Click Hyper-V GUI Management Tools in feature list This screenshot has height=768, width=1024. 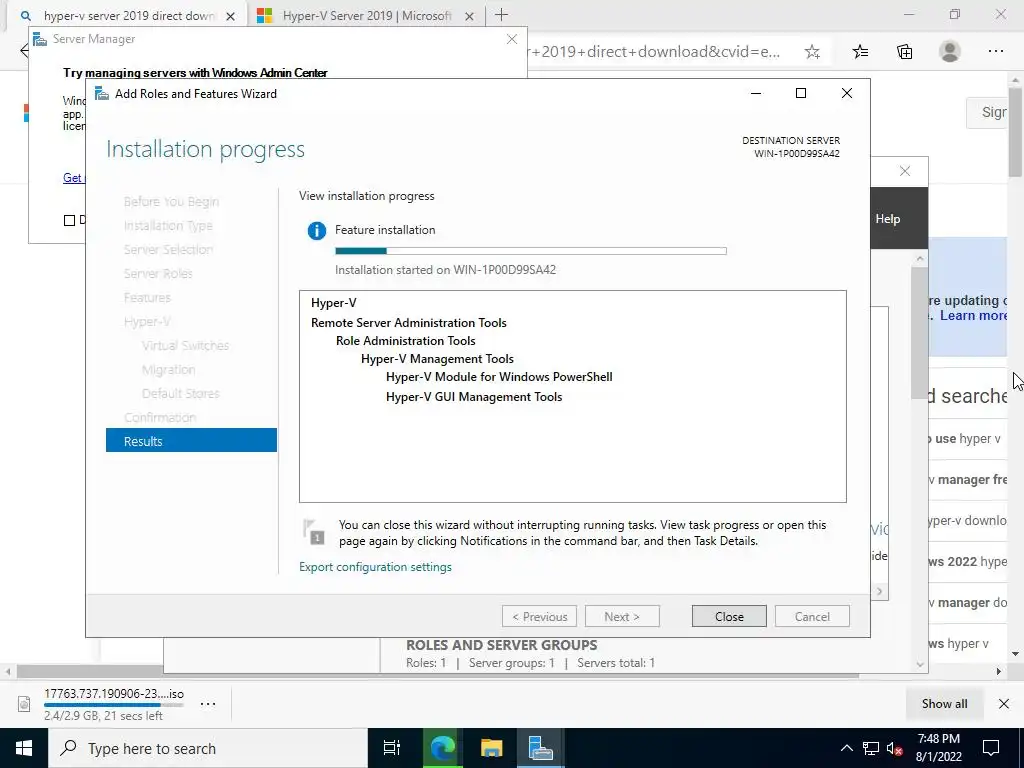[x=473, y=397]
